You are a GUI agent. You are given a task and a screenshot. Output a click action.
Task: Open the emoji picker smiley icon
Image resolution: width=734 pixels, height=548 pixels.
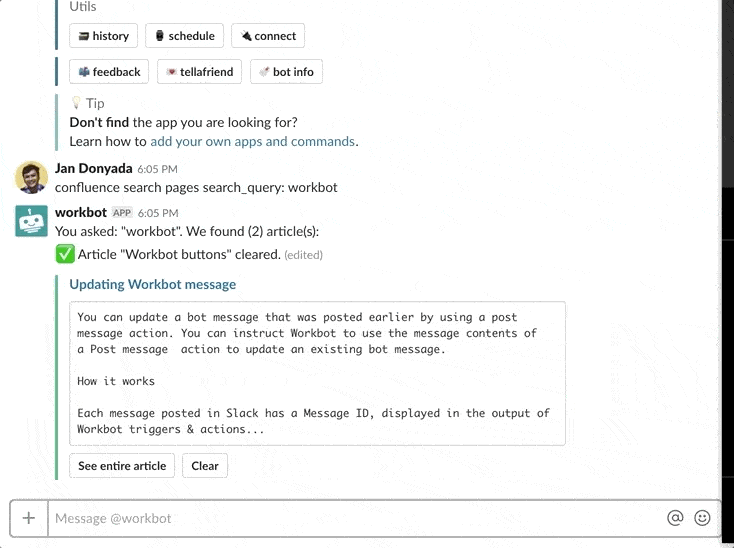click(702, 518)
